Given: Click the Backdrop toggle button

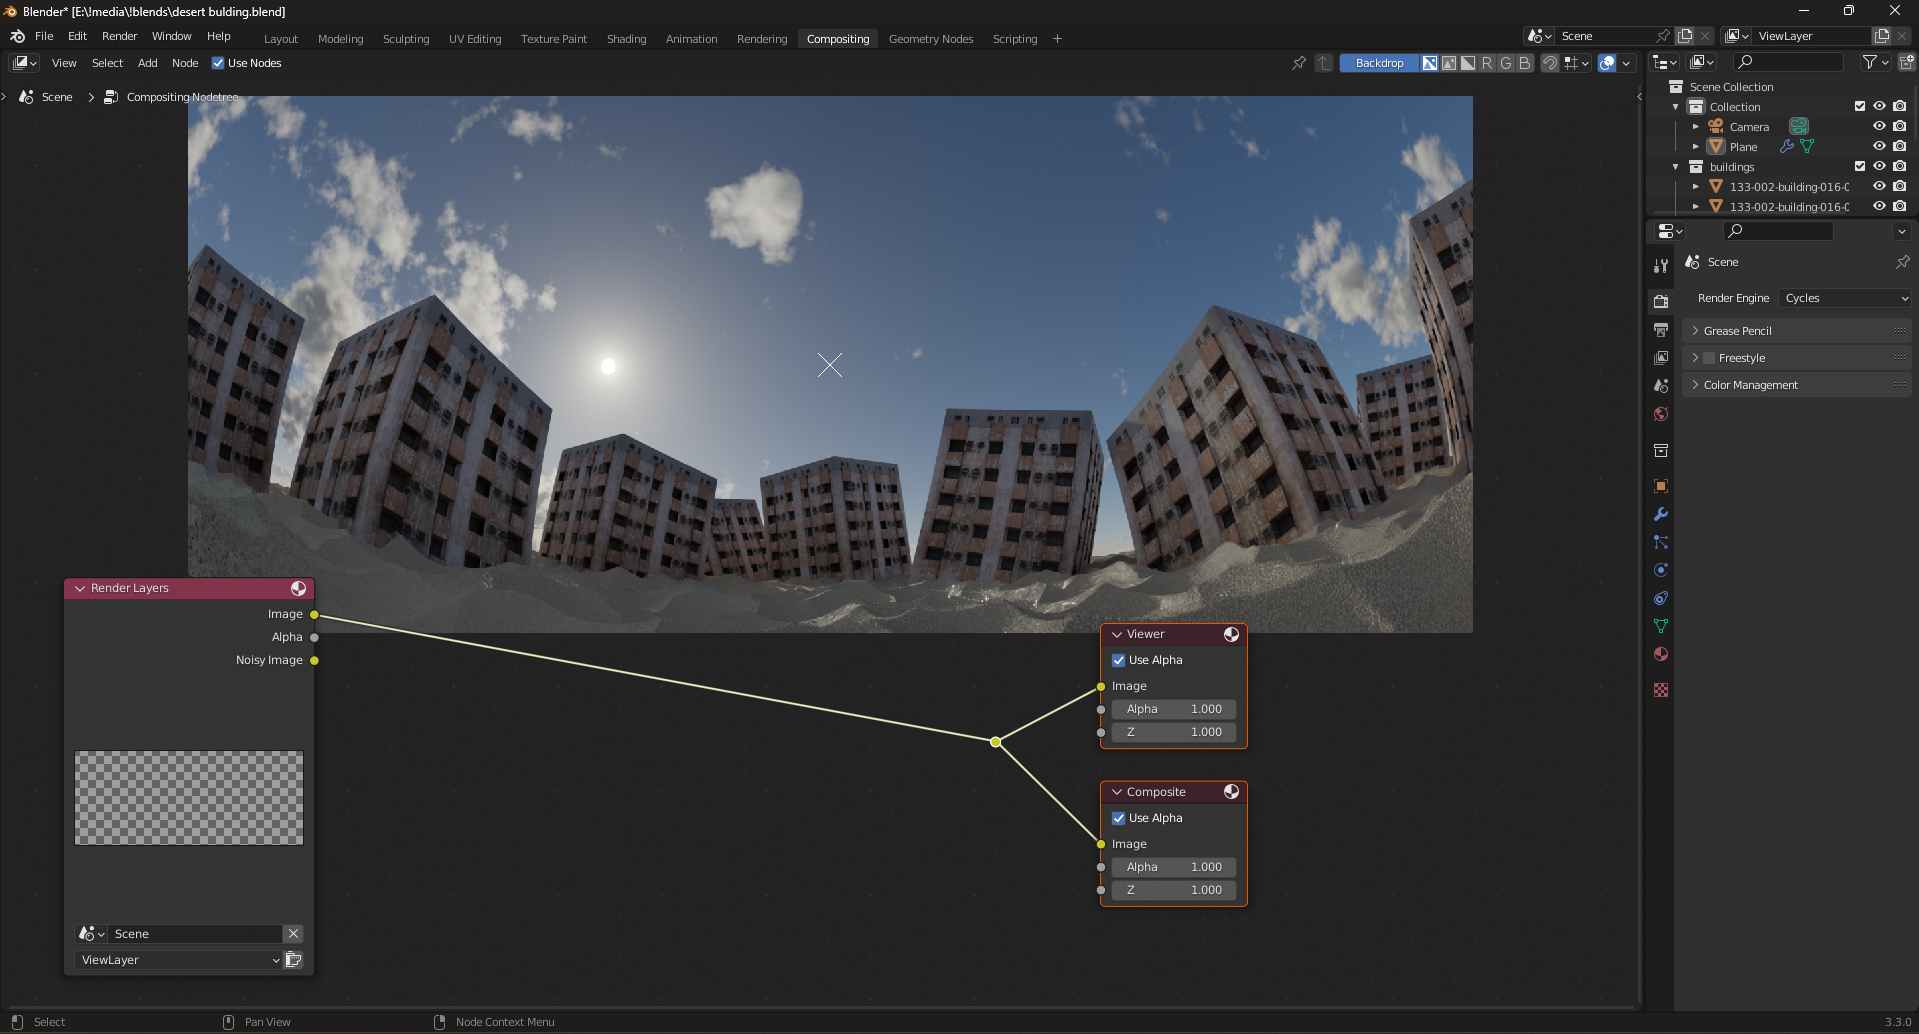Looking at the screenshot, I should tap(1379, 62).
